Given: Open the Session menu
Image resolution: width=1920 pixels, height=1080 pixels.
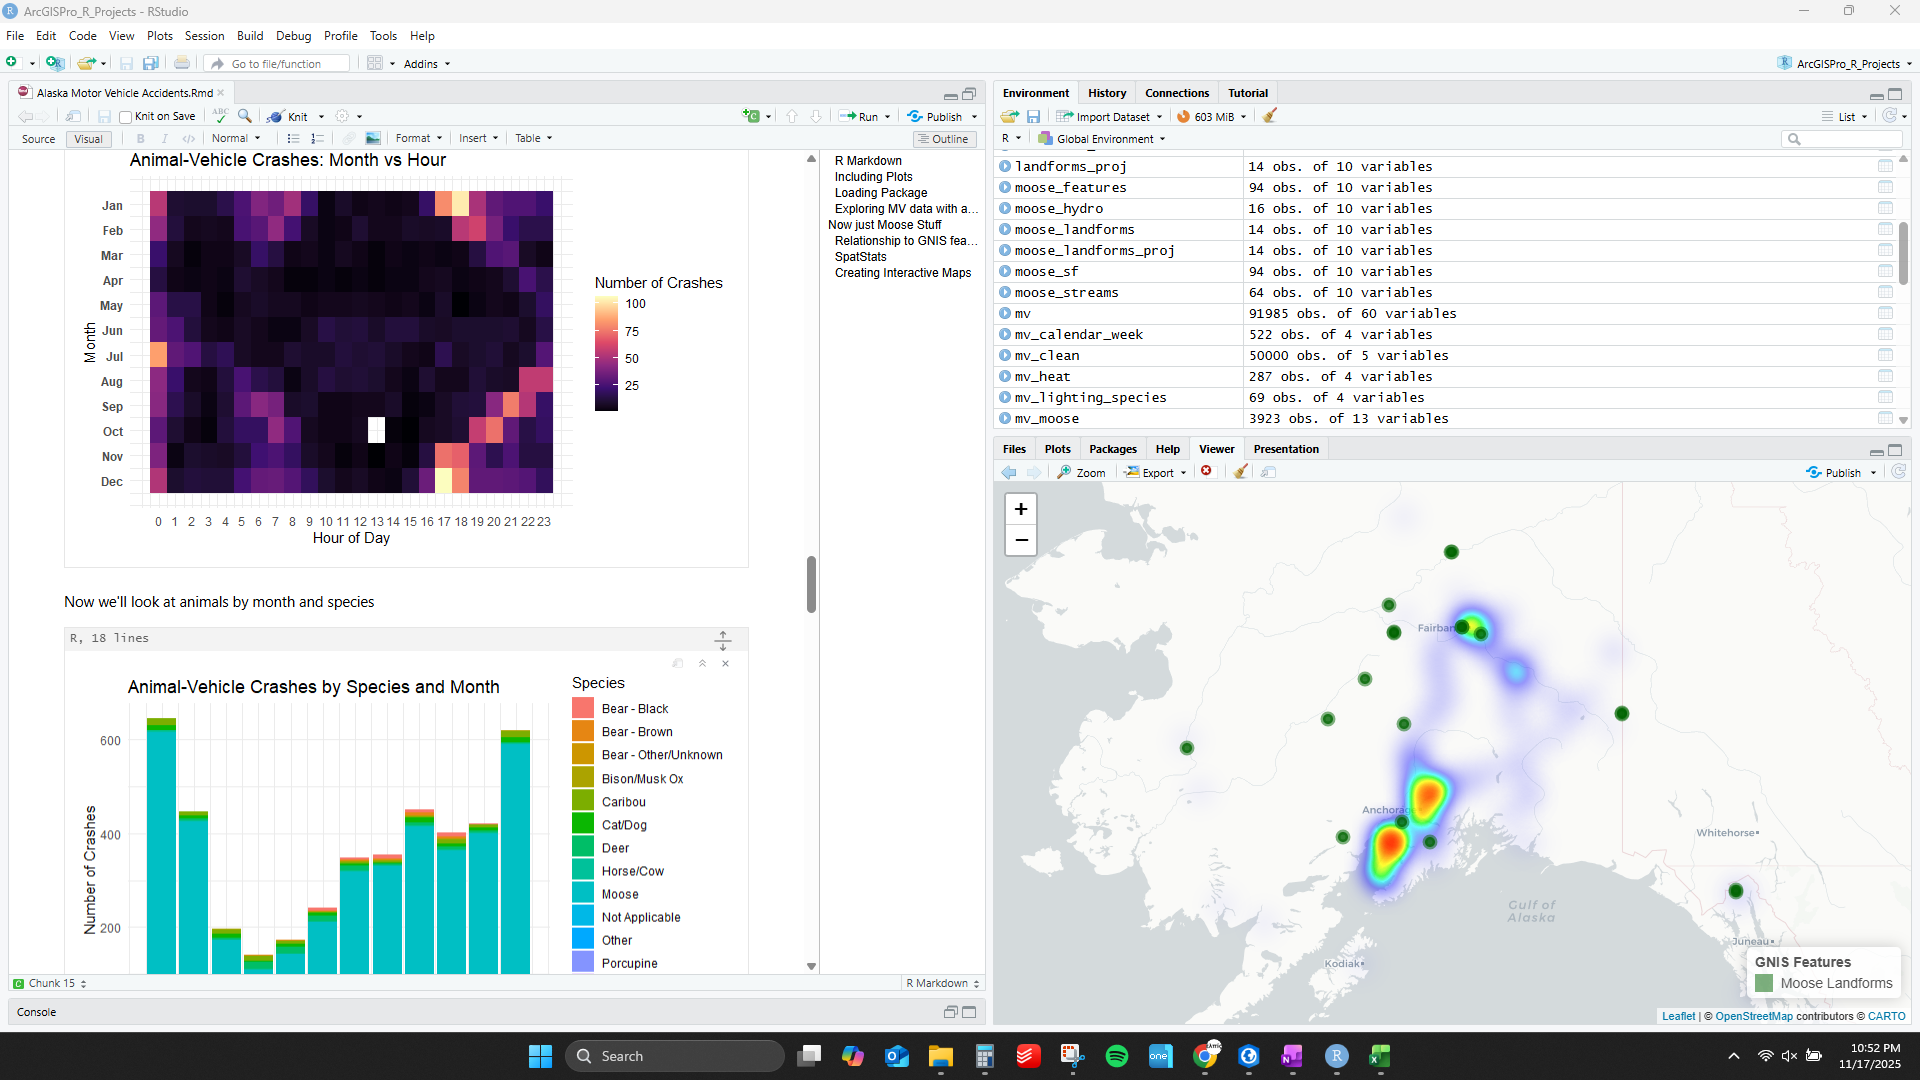Looking at the screenshot, I should 204,36.
